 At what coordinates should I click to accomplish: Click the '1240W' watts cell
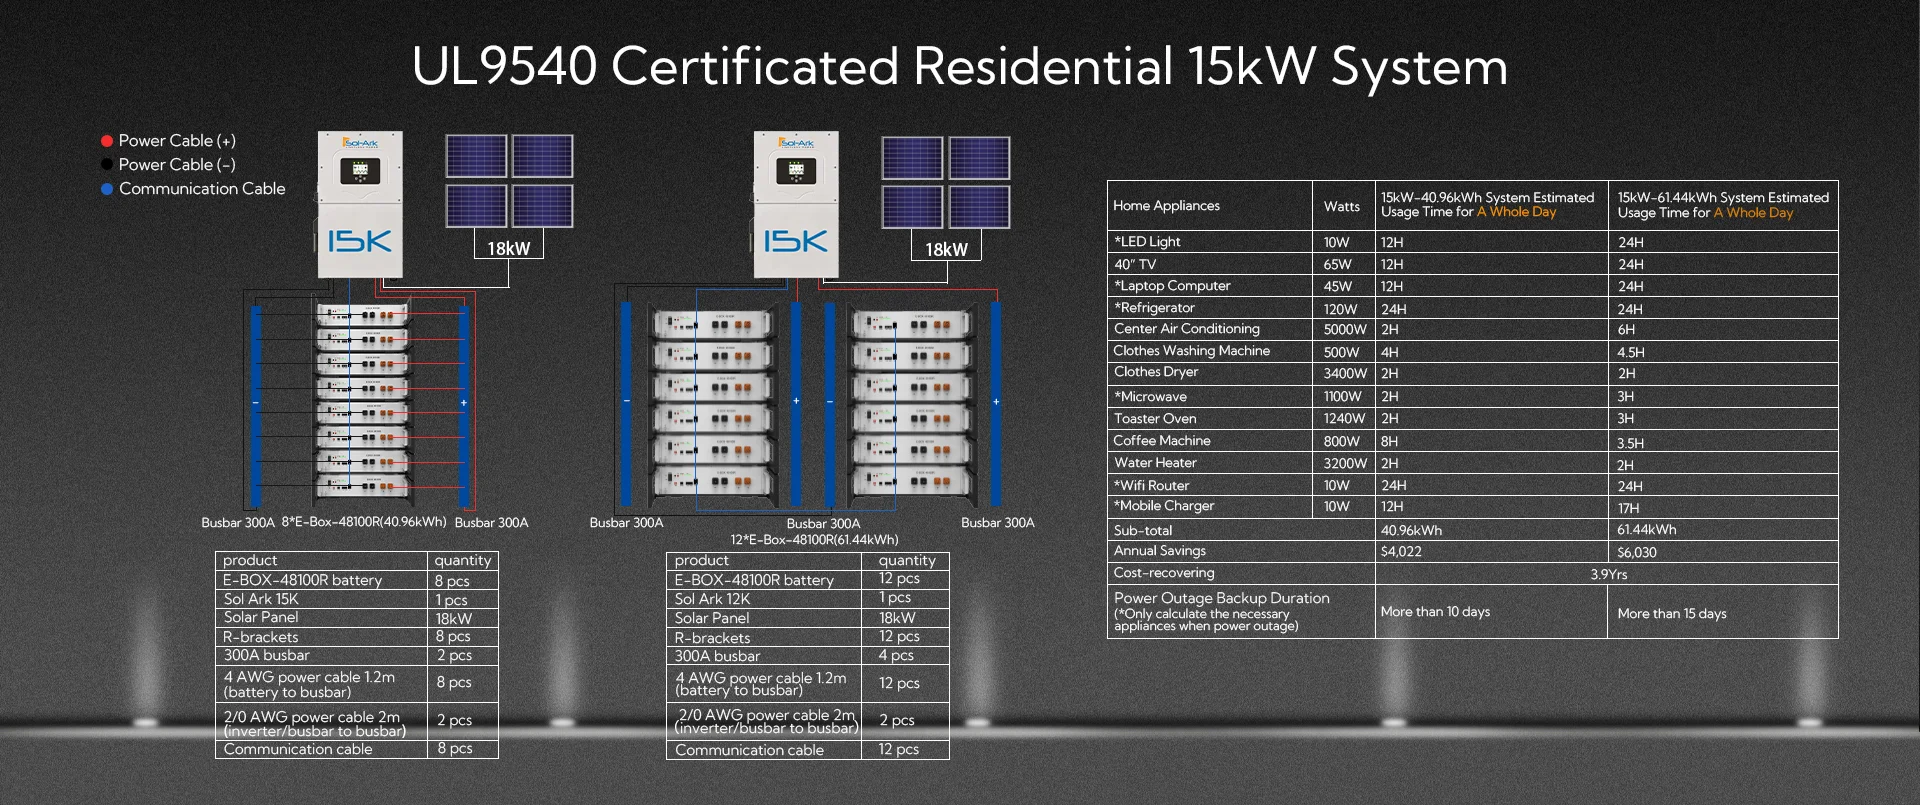point(1344,419)
